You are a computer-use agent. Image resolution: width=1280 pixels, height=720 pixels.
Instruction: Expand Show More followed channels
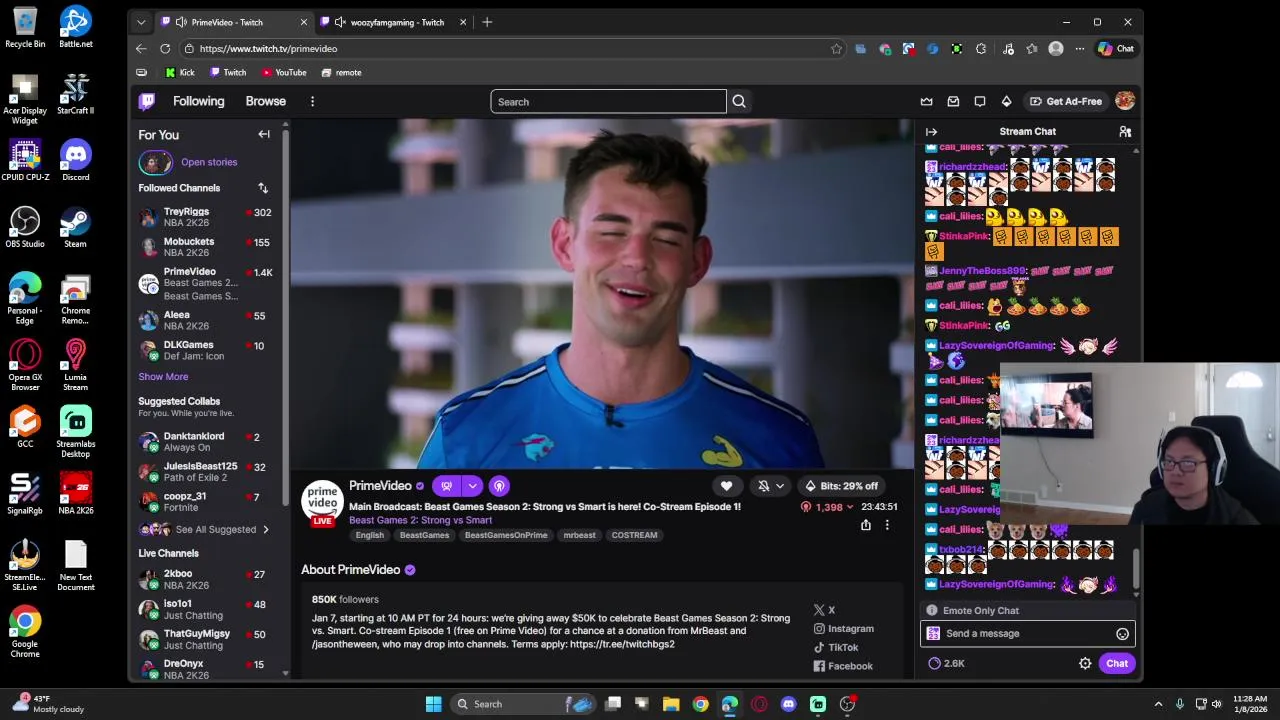[x=163, y=377]
